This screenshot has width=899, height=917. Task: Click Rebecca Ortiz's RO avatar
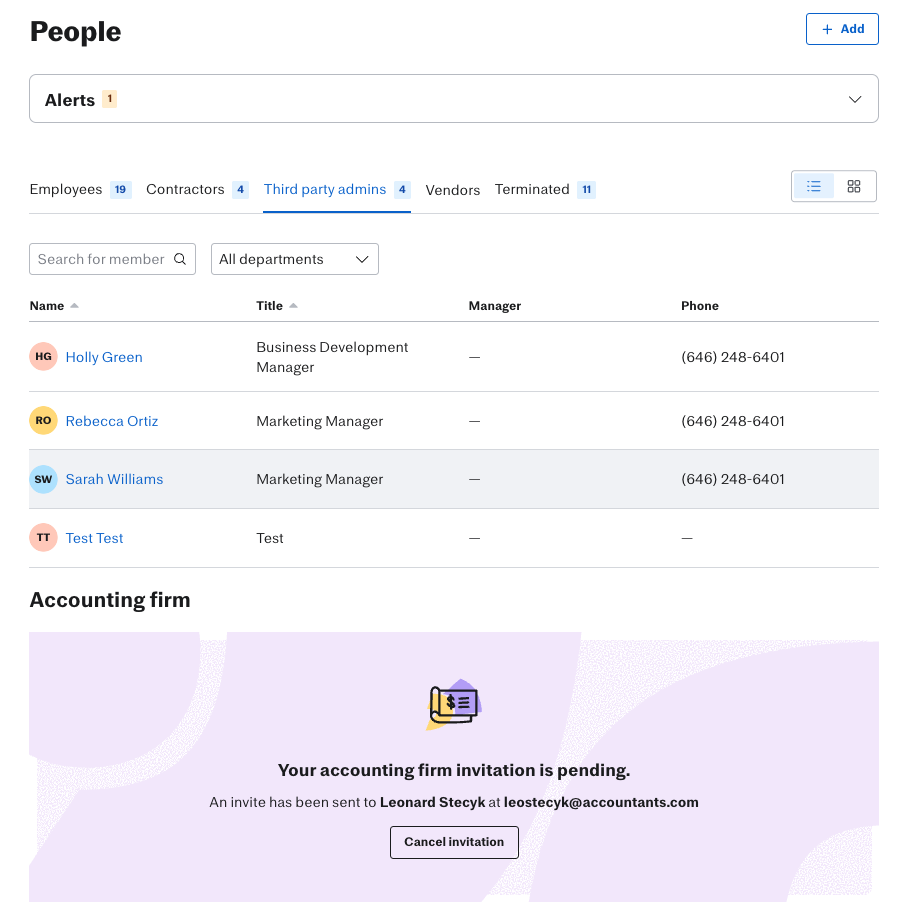click(x=43, y=421)
